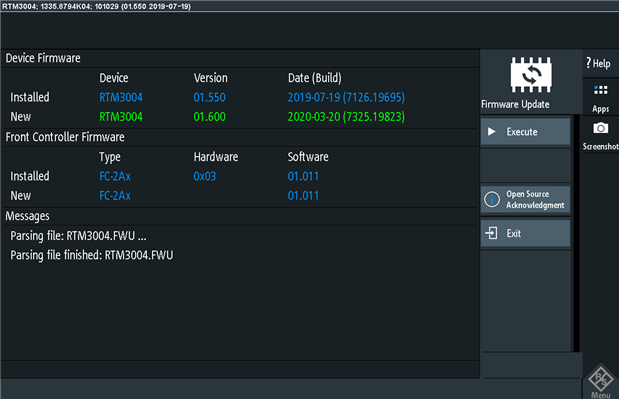This screenshot has height=399, width=619.
Task: Click the Software column header
Action: coord(308,157)
